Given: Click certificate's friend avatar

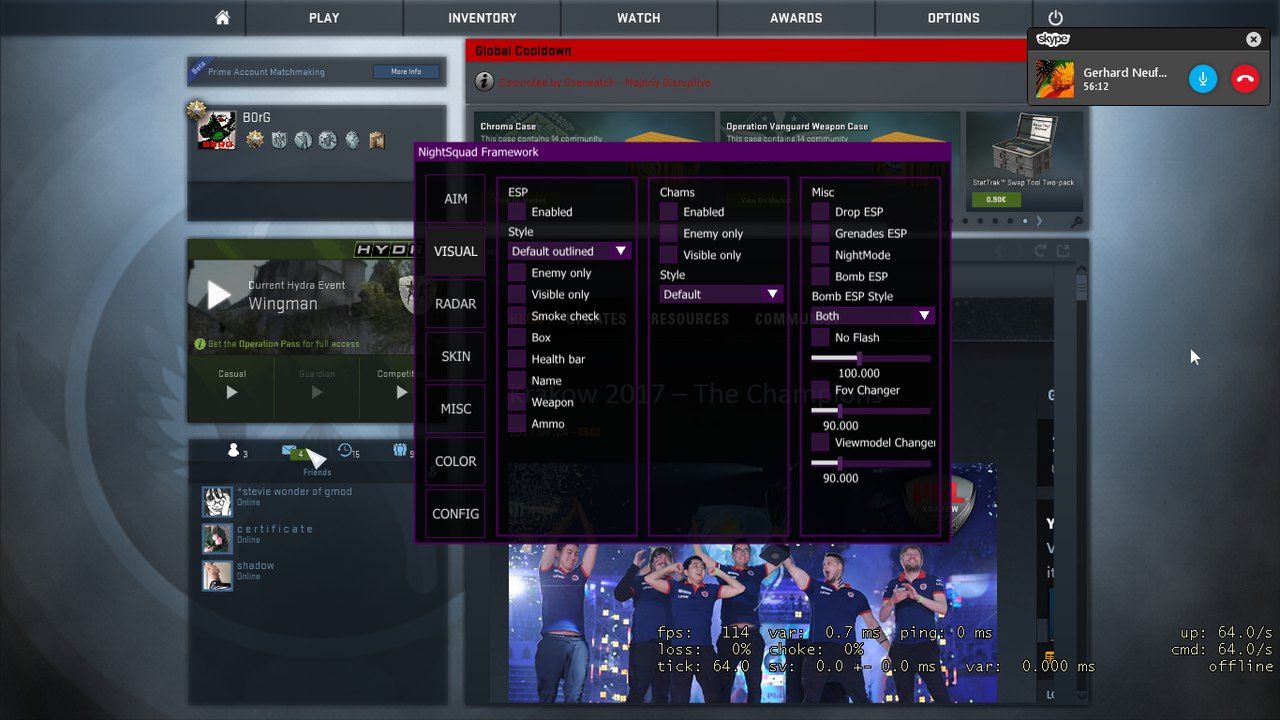Looking at the screenshot, I should click(217, 539).
